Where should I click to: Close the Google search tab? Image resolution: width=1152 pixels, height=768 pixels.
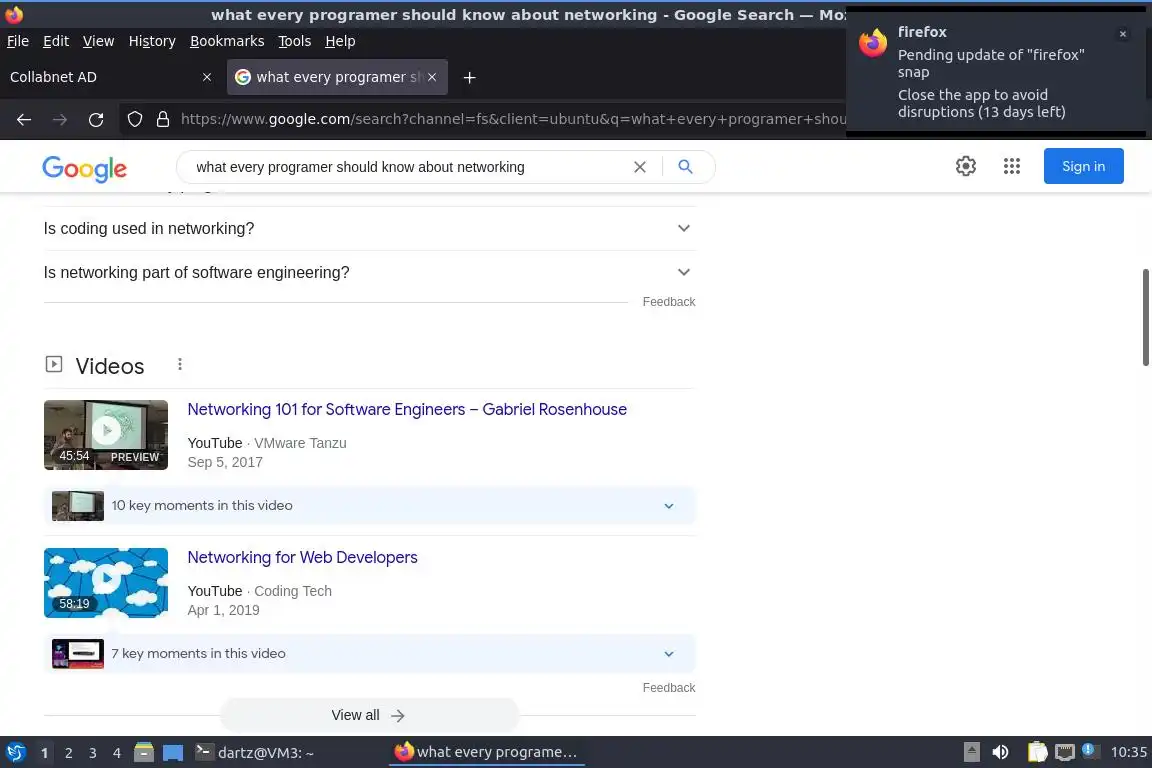pyautogui.click(x=432, y=77)
